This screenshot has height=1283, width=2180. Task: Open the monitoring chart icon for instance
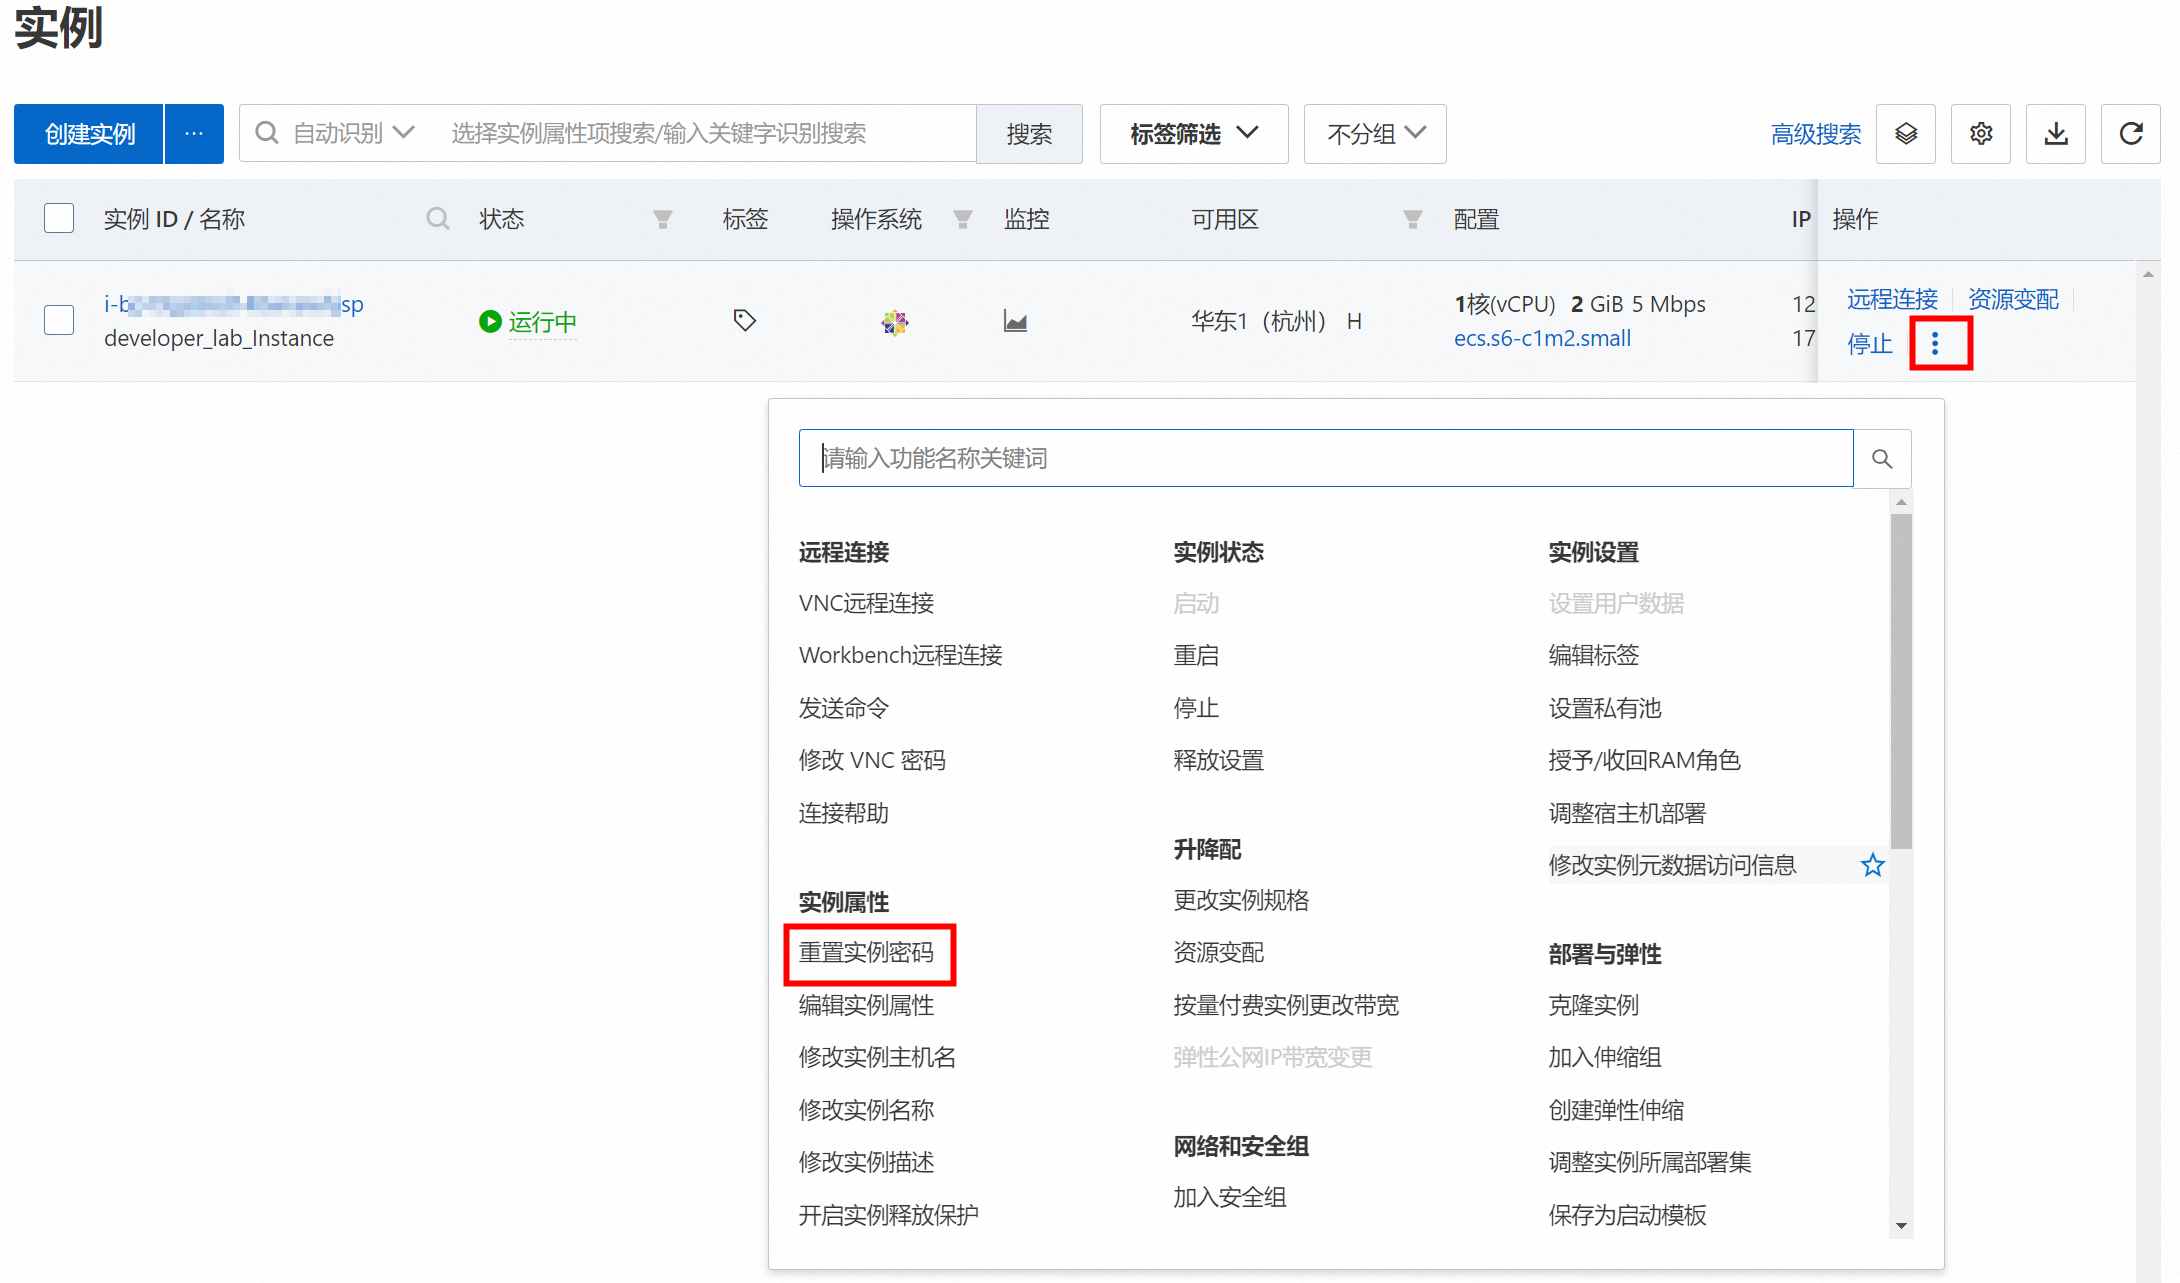pos(1015,321)
